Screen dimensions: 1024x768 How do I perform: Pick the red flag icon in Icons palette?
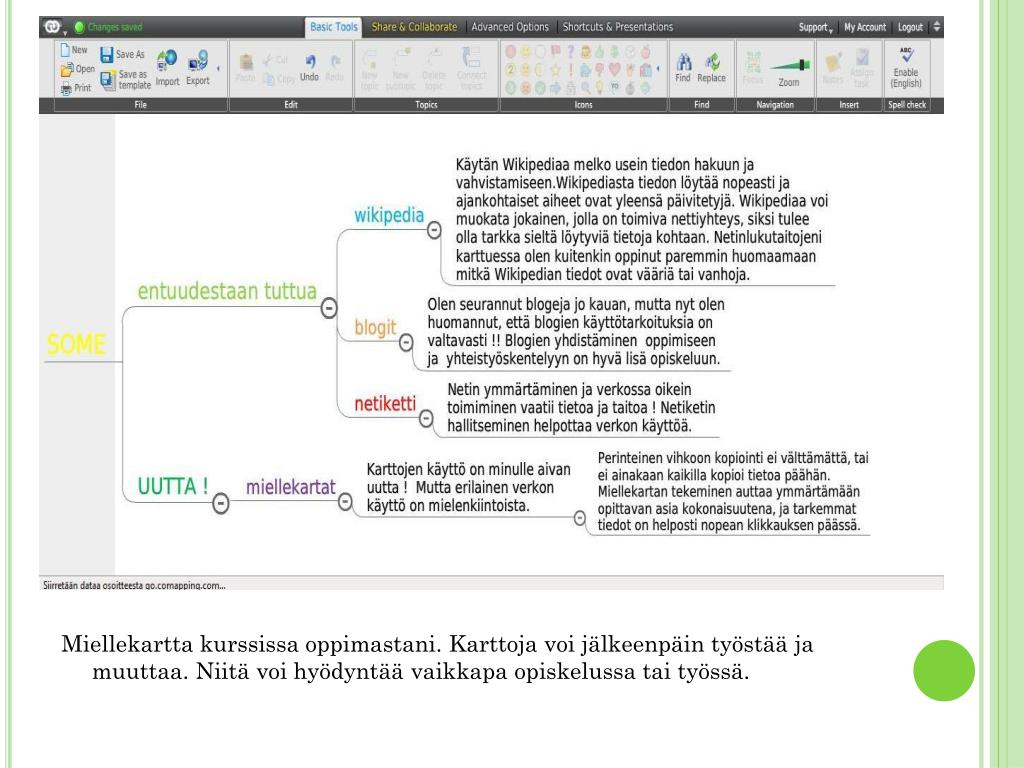(x=556, y=51)
